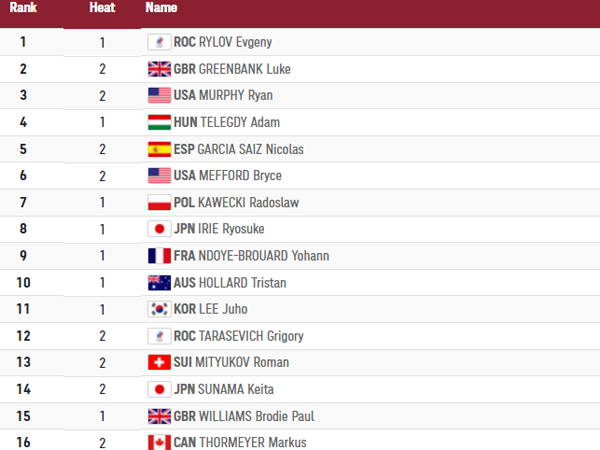Sort by the Rank column header
600x450 pixels.
click(x=24, y=8)
